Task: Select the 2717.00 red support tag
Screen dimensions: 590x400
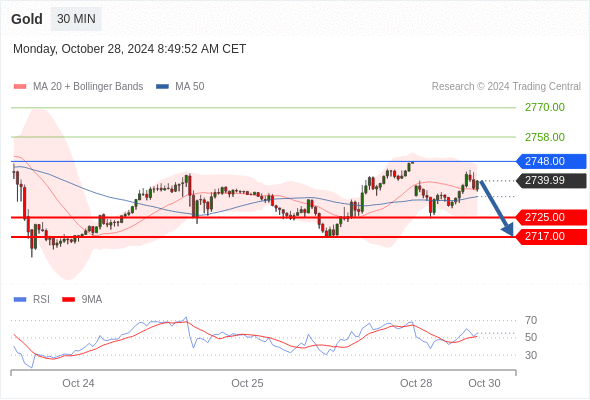Action: (551, 237)
